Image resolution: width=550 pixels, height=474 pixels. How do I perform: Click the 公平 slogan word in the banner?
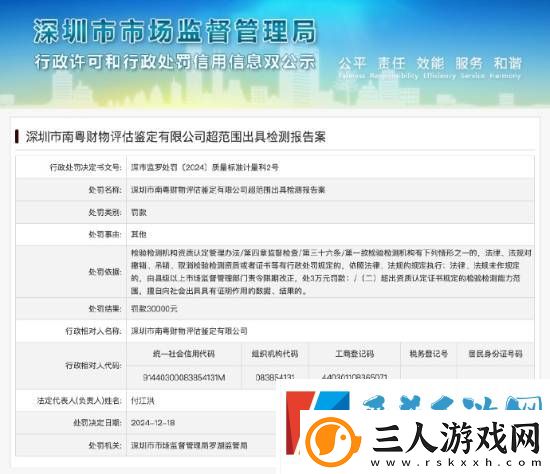pyautogui.click(x=352, y=64)
